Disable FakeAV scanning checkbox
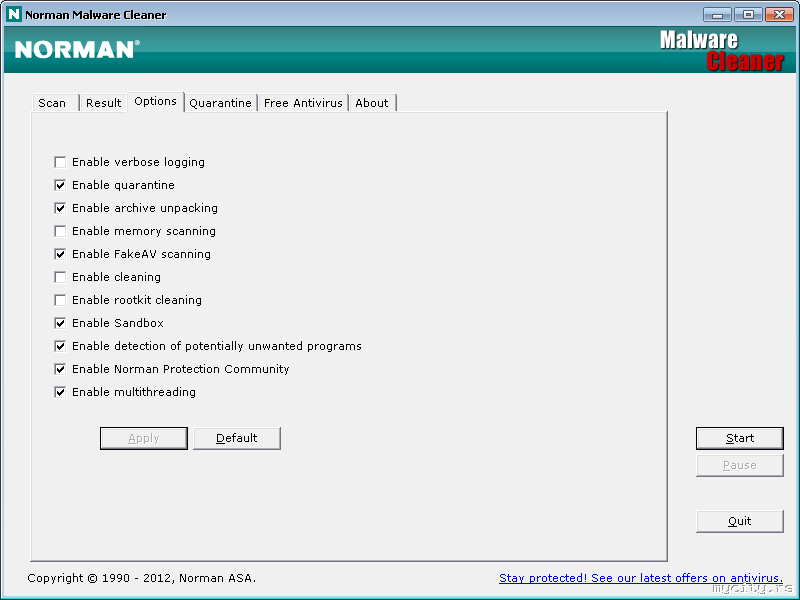Image resolution: width=800 pixels, height=600 pixels. (x=60, y=254)
